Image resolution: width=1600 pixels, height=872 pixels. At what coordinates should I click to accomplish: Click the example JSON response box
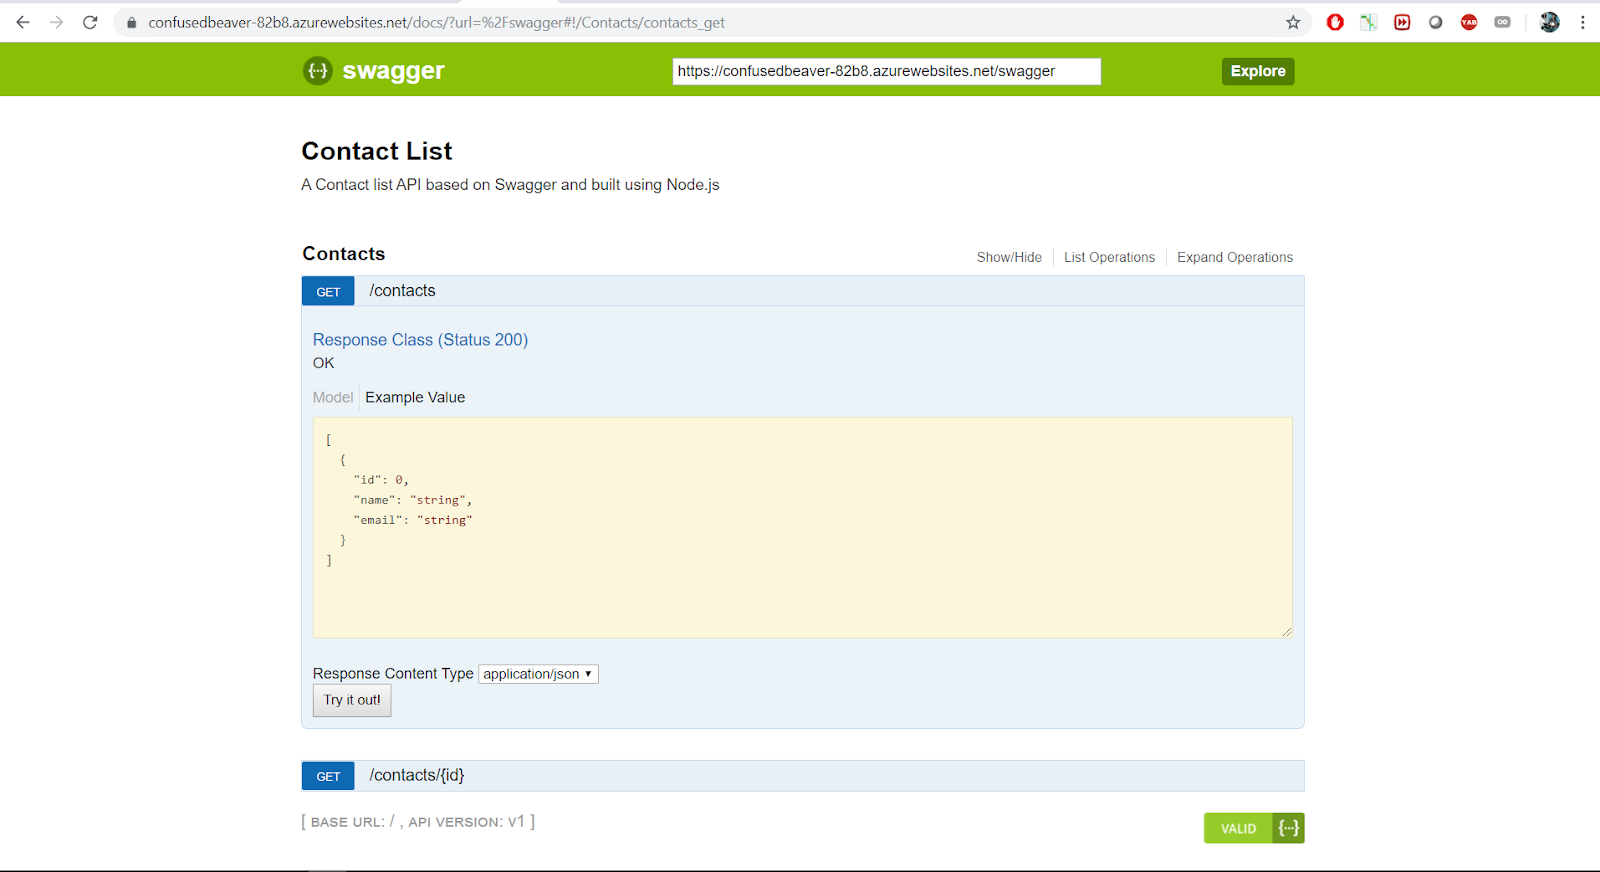[803, 528]
